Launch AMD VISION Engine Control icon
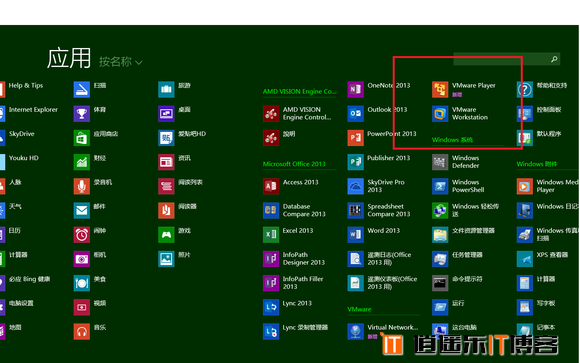The width and height of the screenshot is (580, 363). coord(271,114)
